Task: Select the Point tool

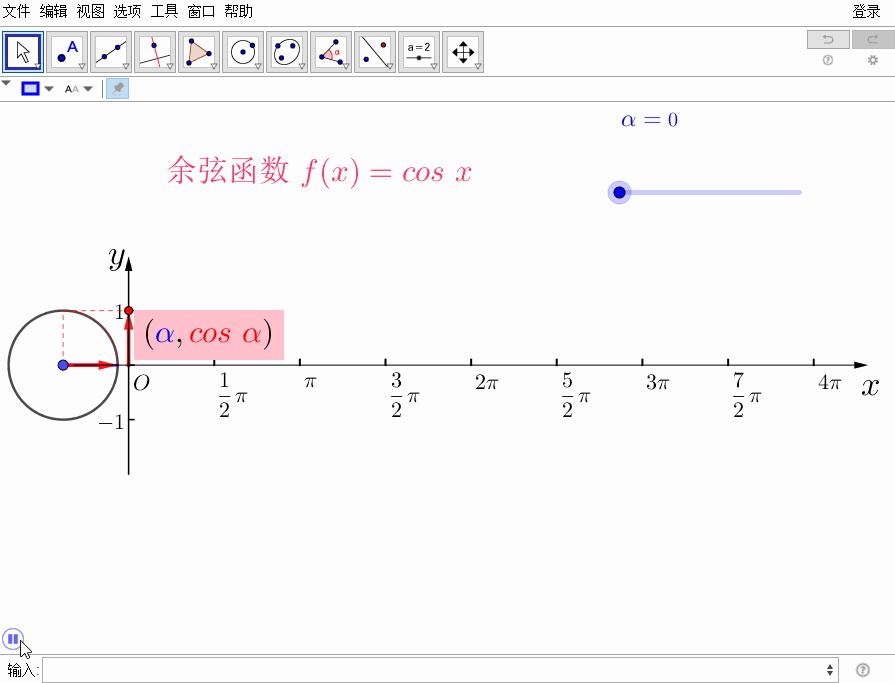Action: coord(67,51)
